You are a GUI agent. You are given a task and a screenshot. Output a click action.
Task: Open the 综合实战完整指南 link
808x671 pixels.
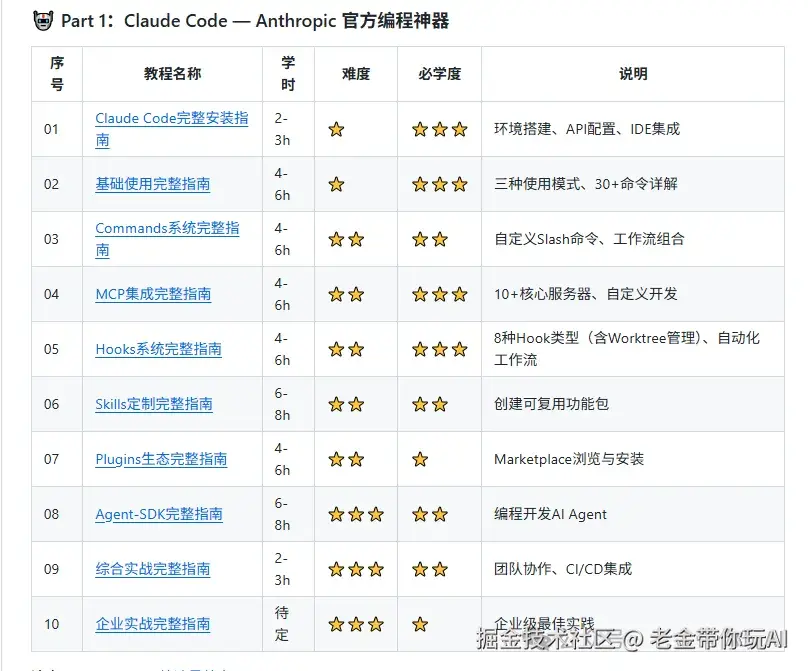tap(153, 569)
